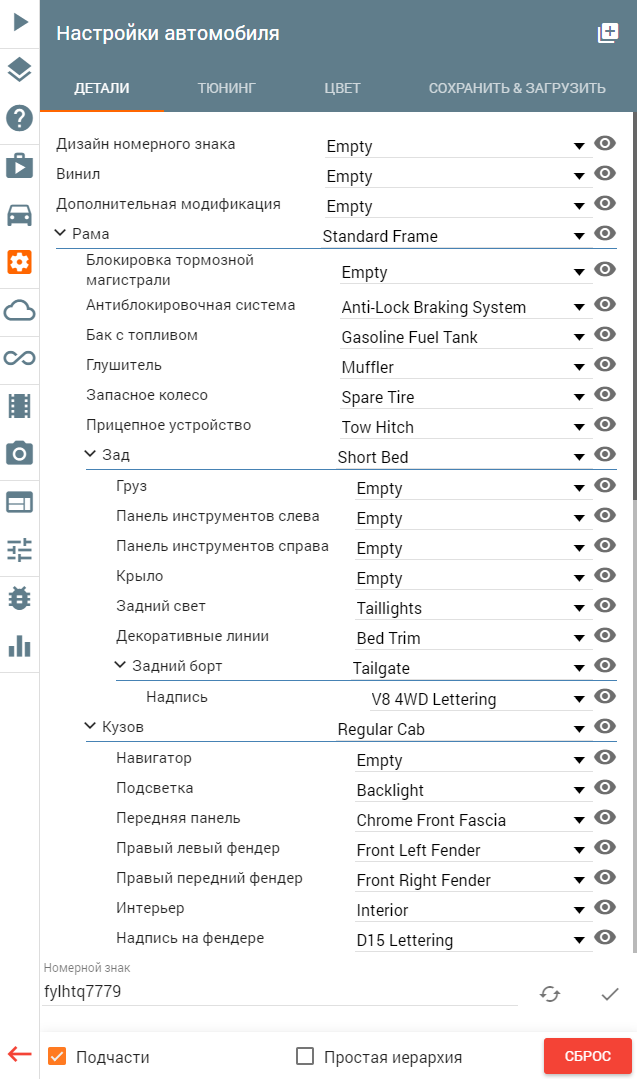This screenshot has width=637, height=1079.
Task: Click the regenerate license plate icon
Action: coord(550,994)
